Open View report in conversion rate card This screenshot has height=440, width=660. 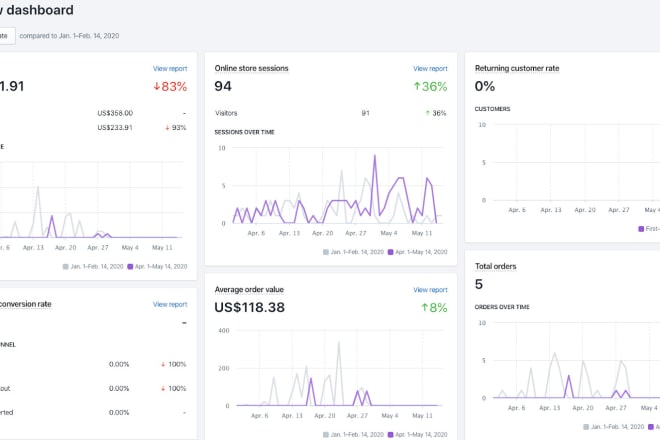pos(170,304)
